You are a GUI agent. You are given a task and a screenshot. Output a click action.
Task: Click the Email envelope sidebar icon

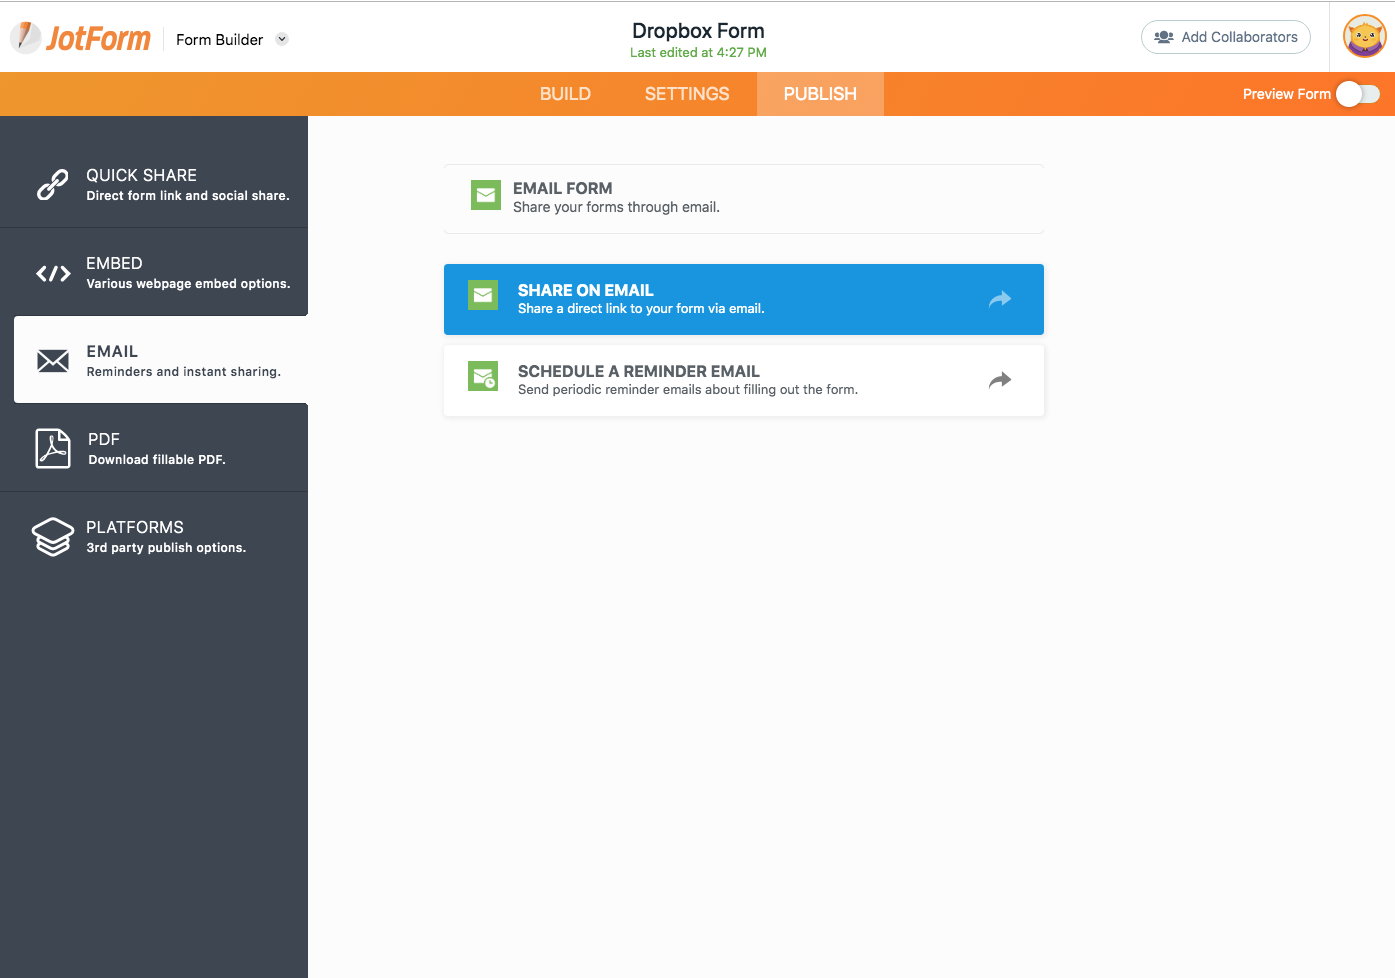click(x=53, y=361)
